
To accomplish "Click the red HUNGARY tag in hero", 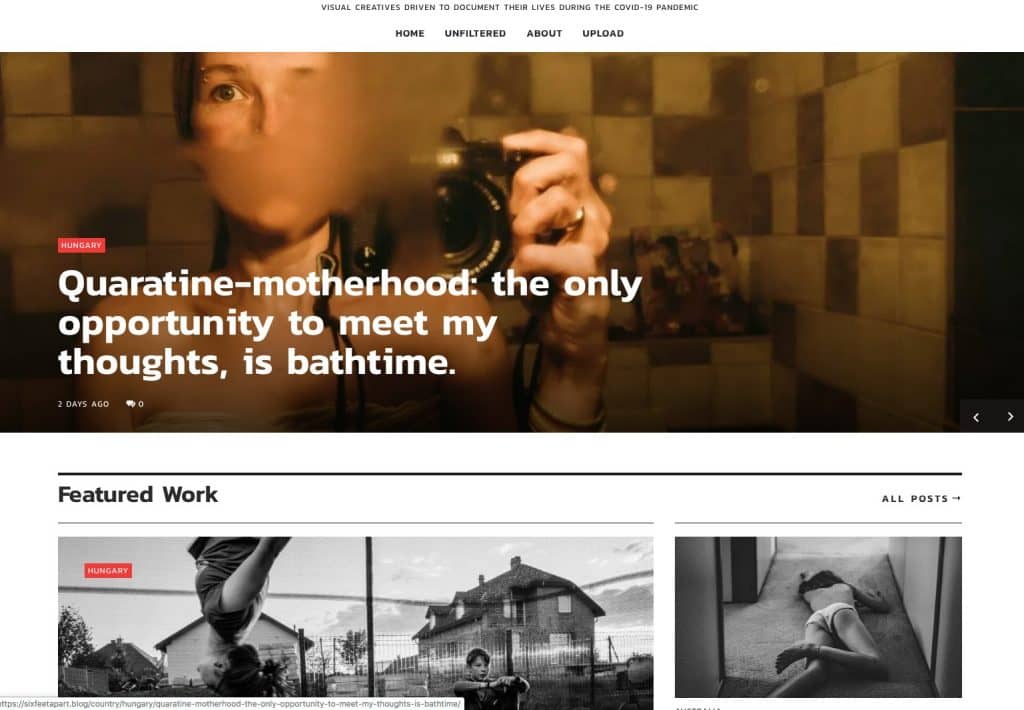I will pyautogui.click(x=82, y=245).
